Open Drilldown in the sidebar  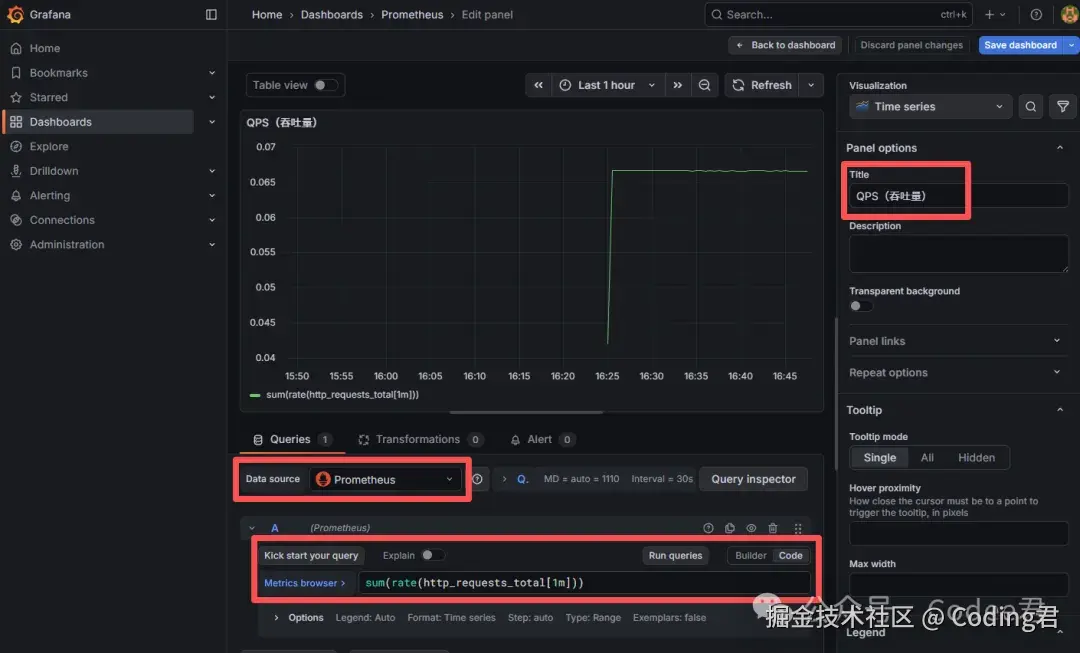pos(54,171)
